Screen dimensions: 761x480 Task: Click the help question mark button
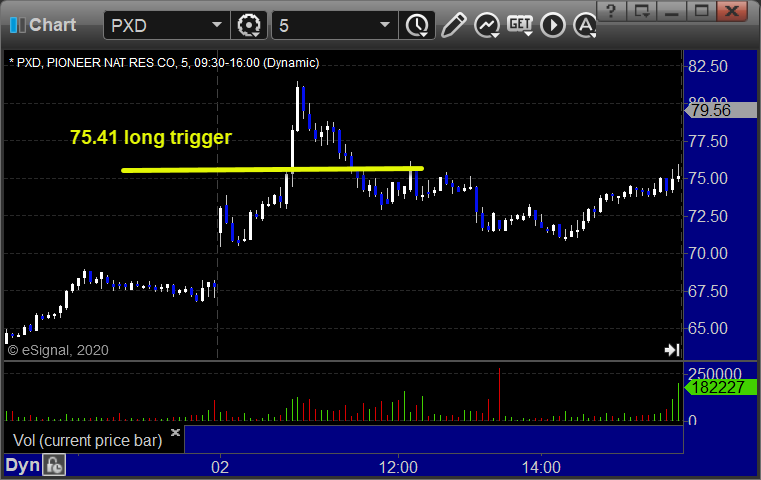coord(611,11)
